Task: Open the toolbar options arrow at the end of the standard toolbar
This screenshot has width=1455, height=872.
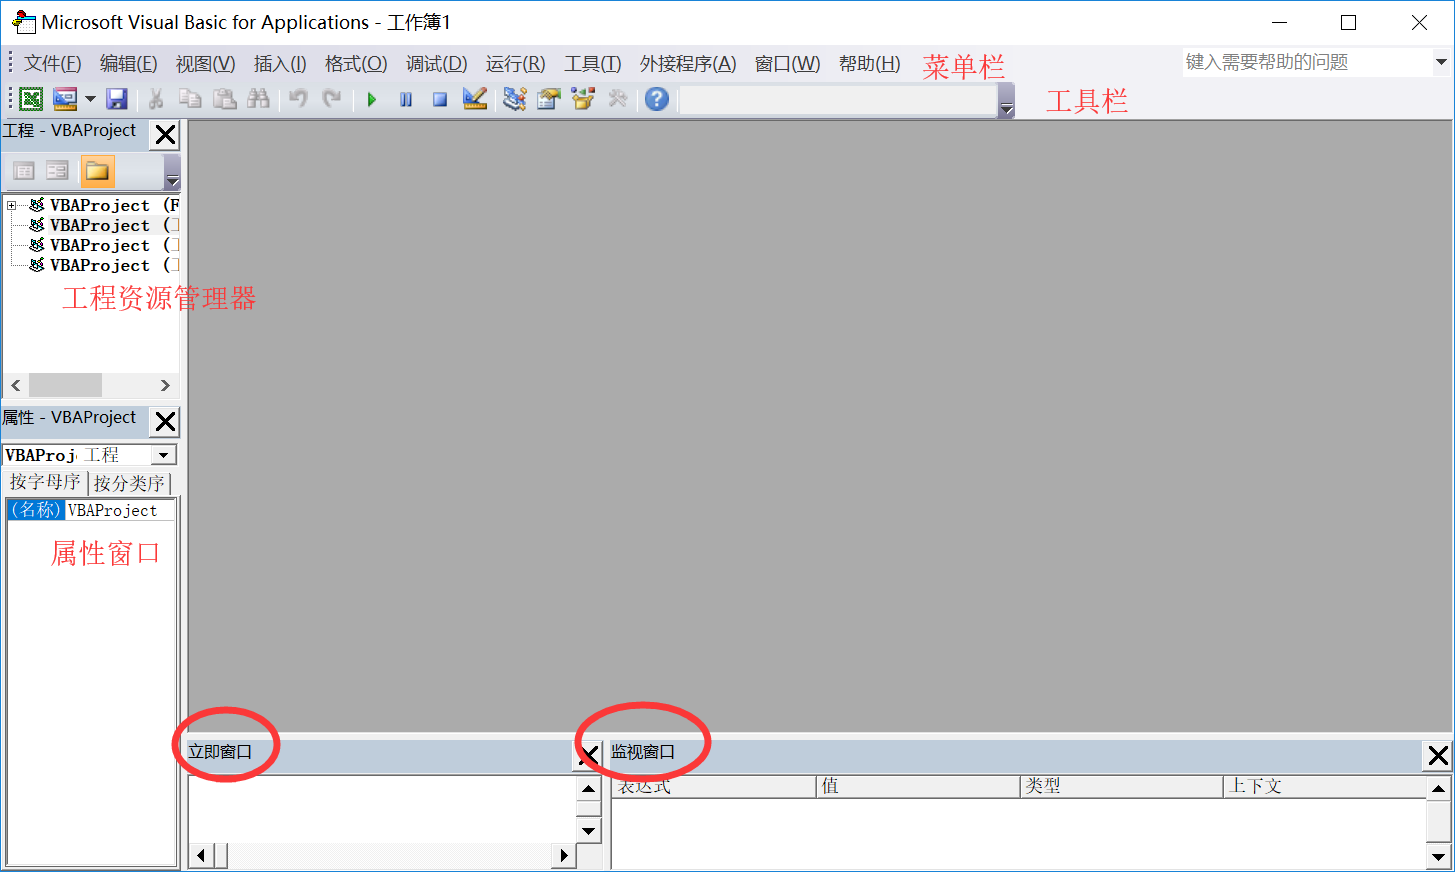Action: [1006, 100]
